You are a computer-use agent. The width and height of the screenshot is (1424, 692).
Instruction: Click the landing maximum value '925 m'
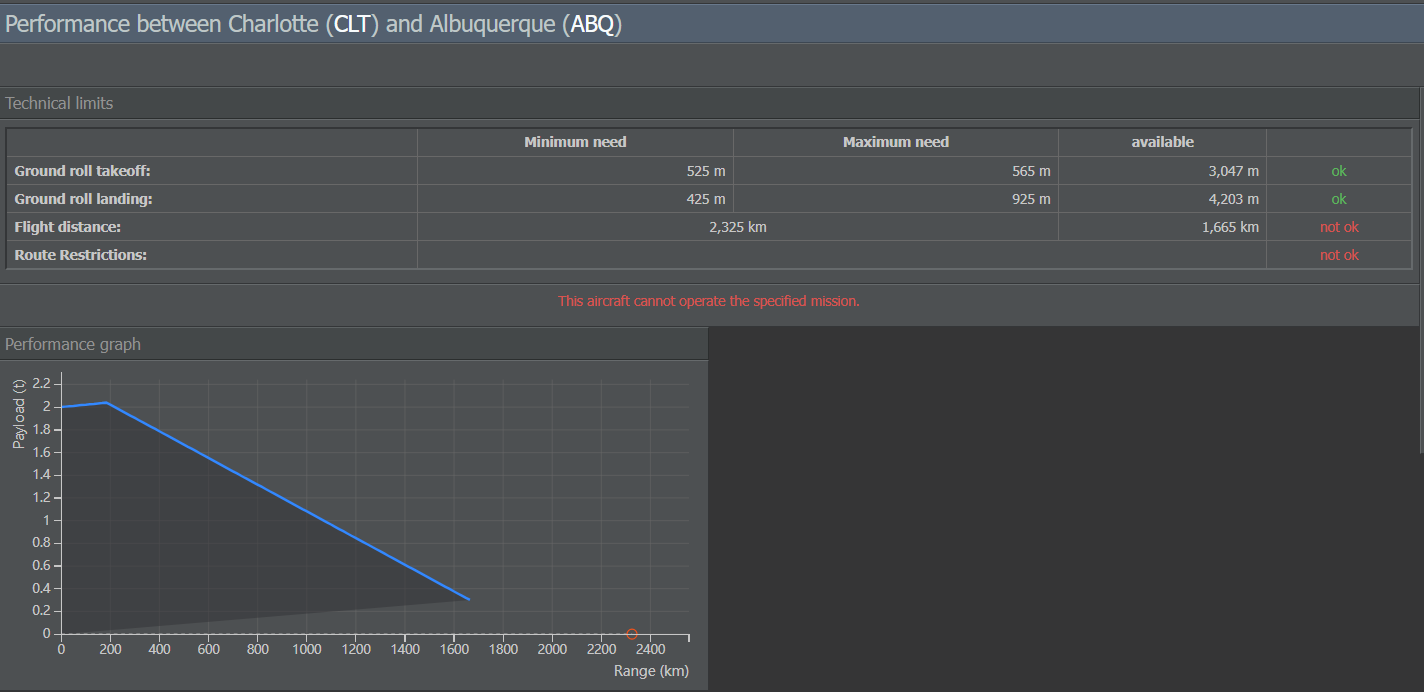(x=1031, y=199)
